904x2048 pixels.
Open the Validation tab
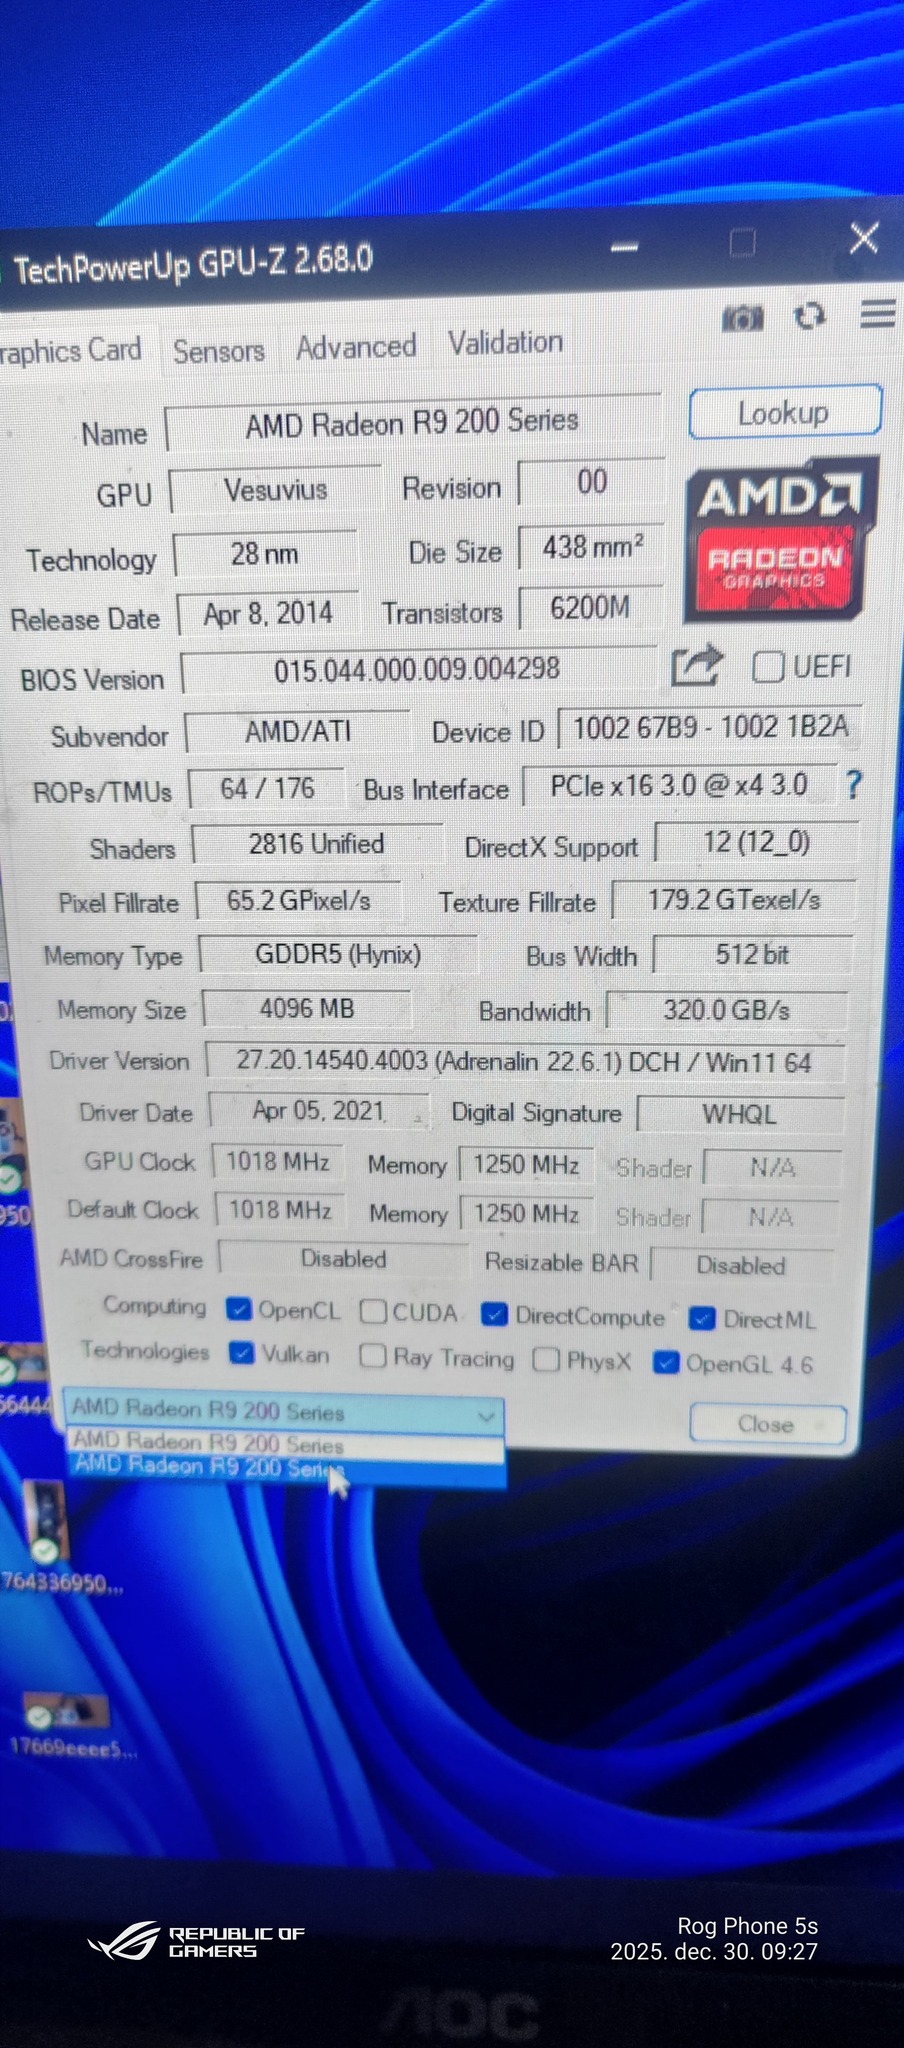(x=505, y=343)
